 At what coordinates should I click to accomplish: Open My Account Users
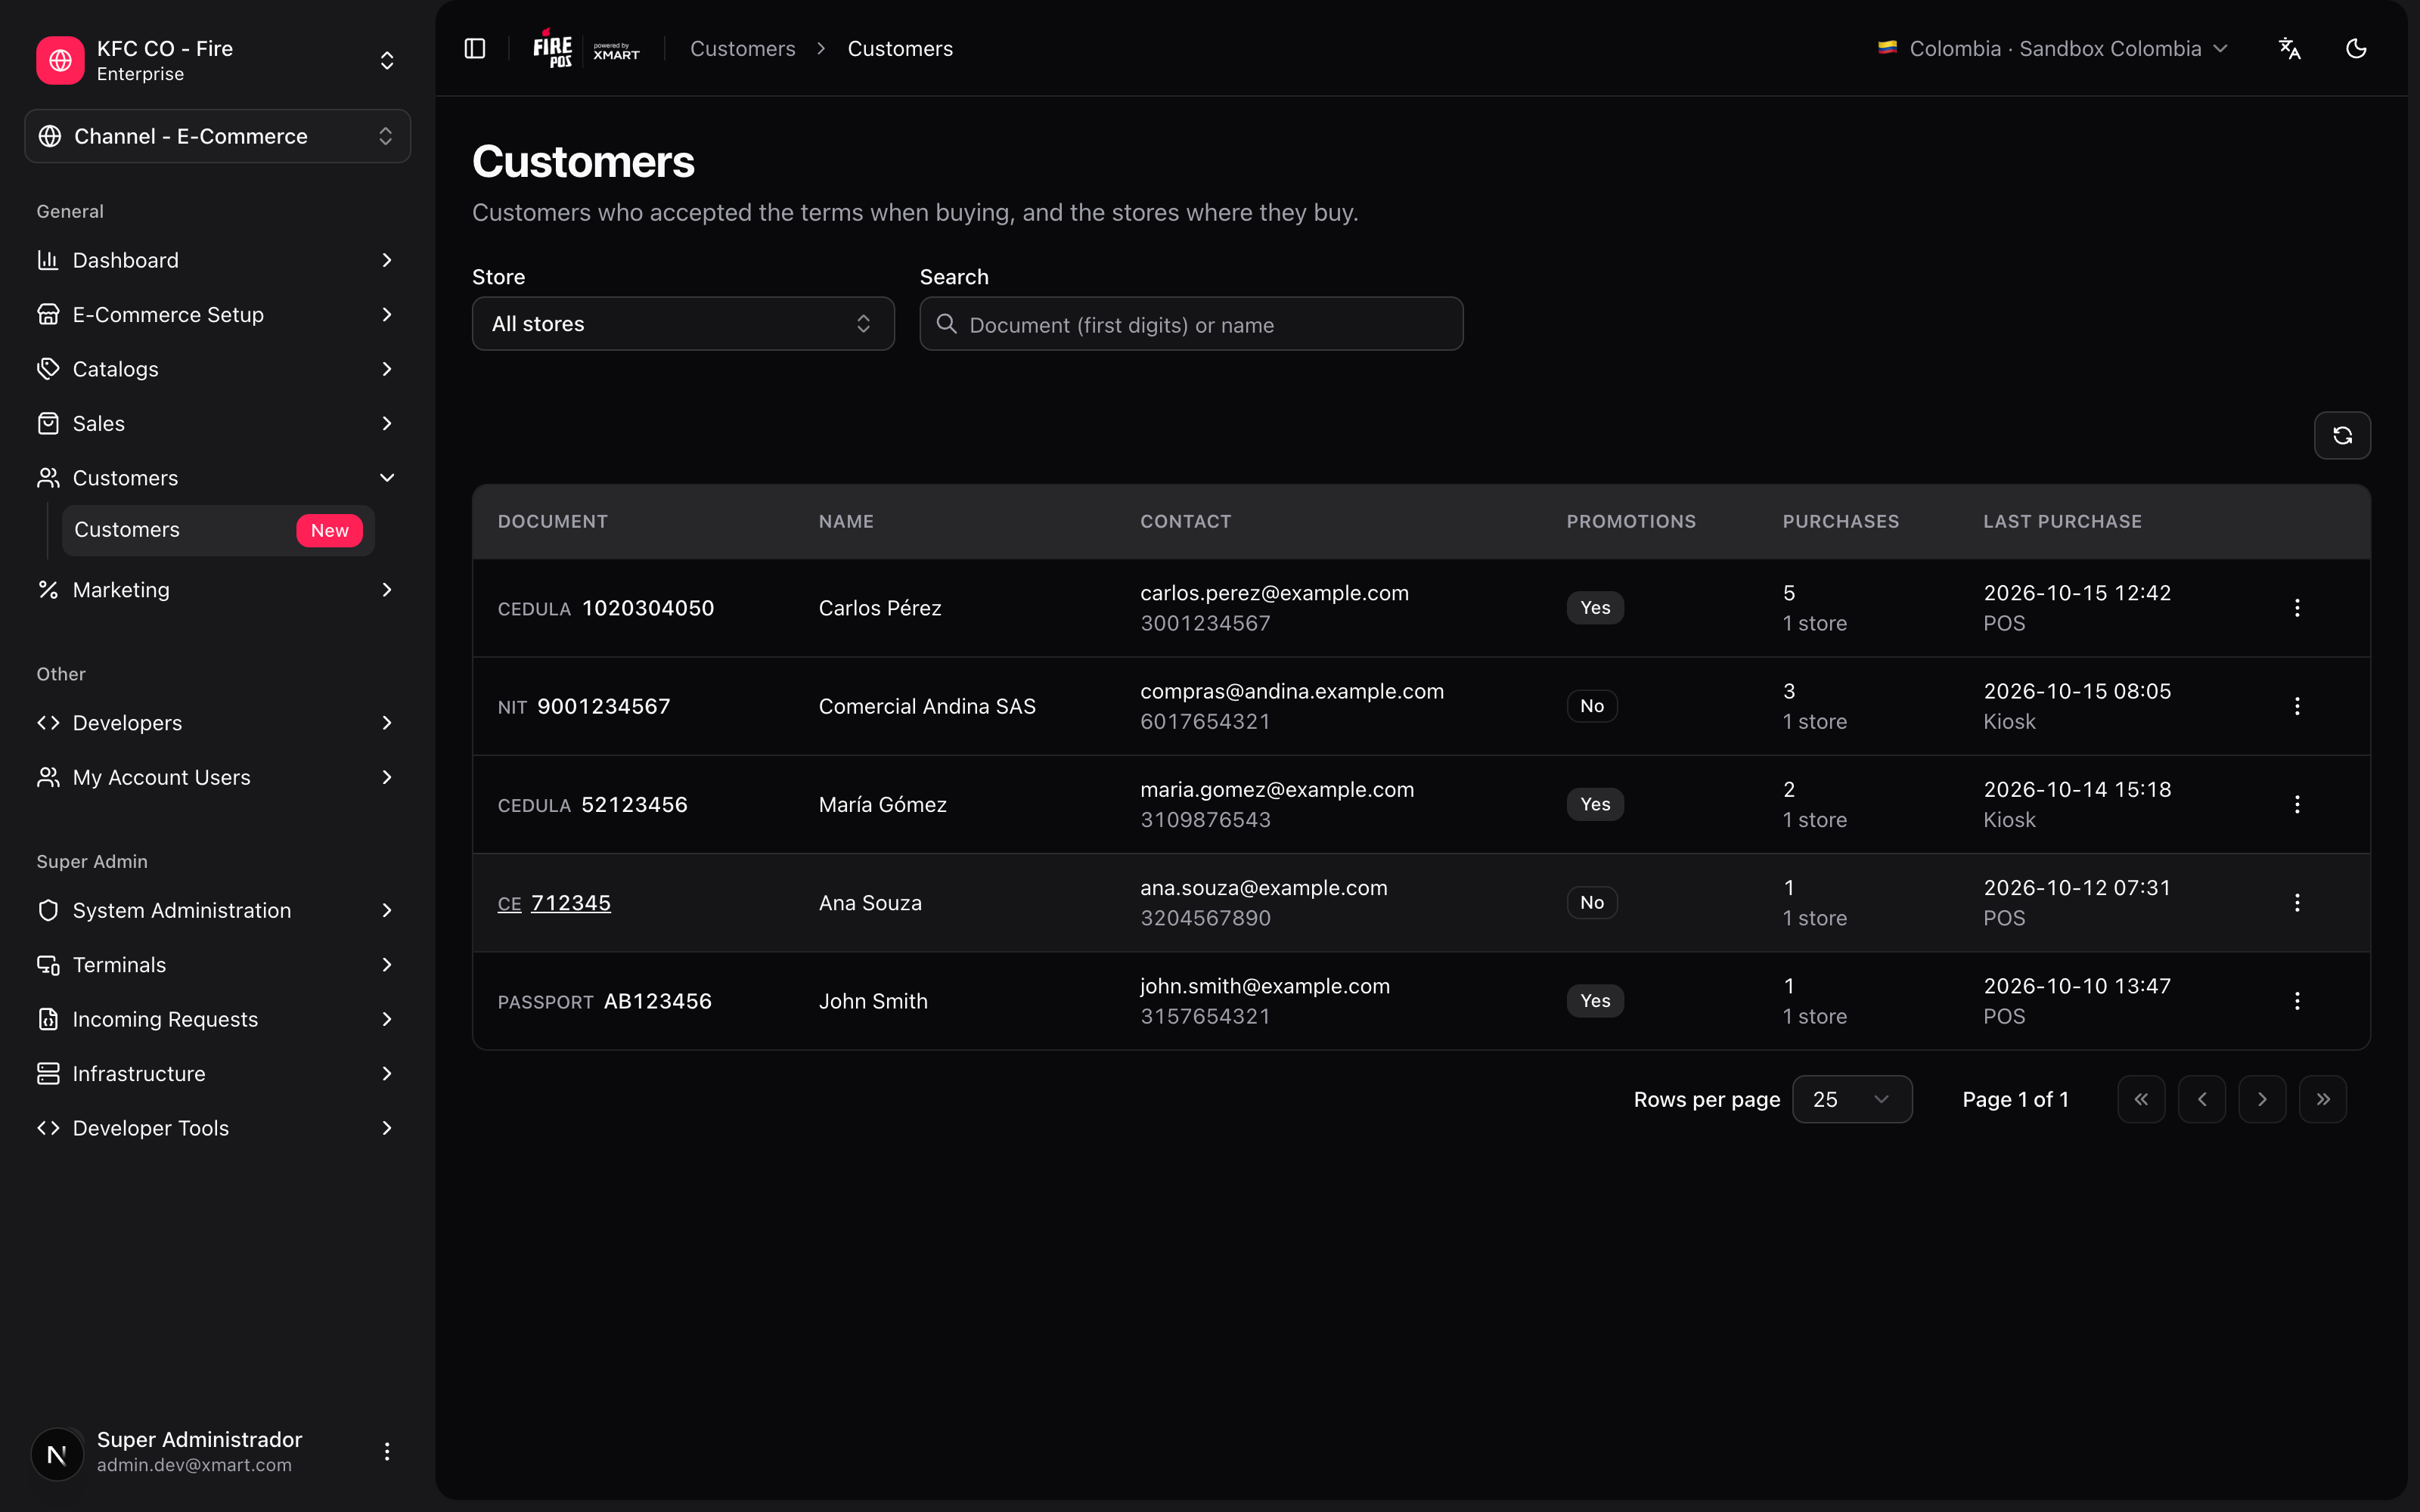coord(217,777)
